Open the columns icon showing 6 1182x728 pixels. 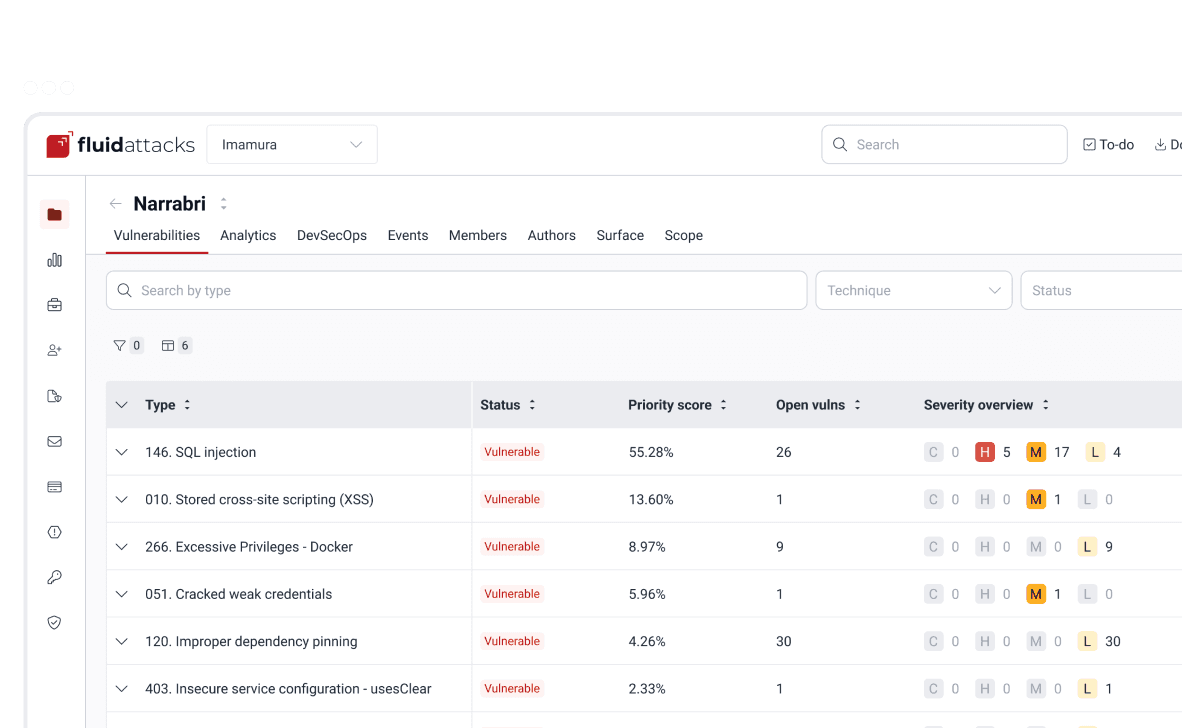point(167,345)
